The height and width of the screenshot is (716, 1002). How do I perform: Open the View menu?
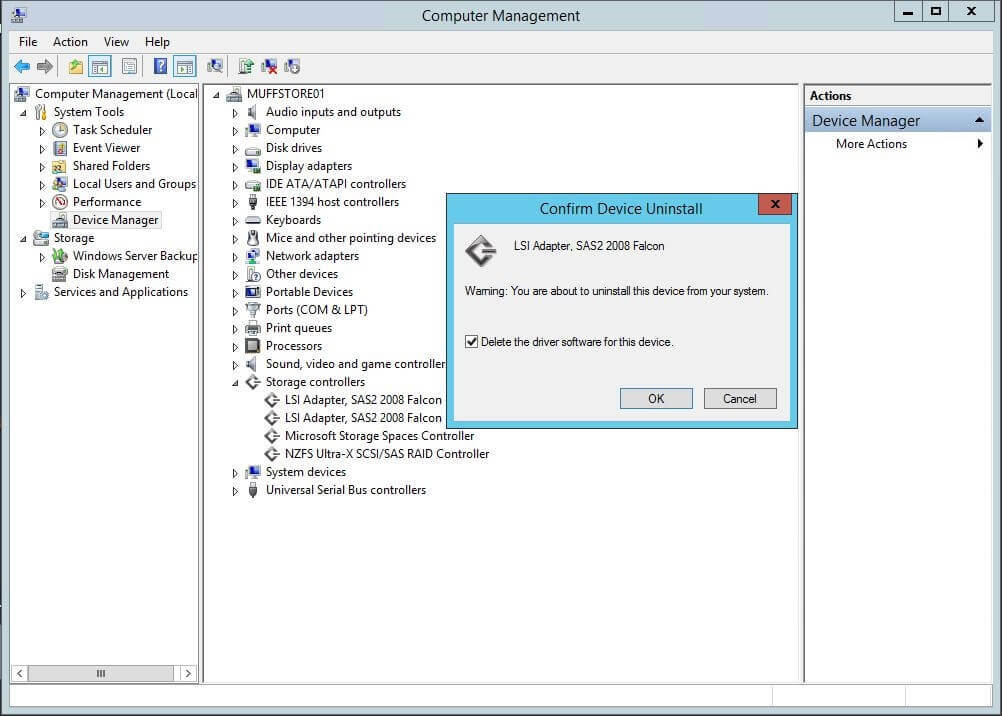tap(116, 42)
